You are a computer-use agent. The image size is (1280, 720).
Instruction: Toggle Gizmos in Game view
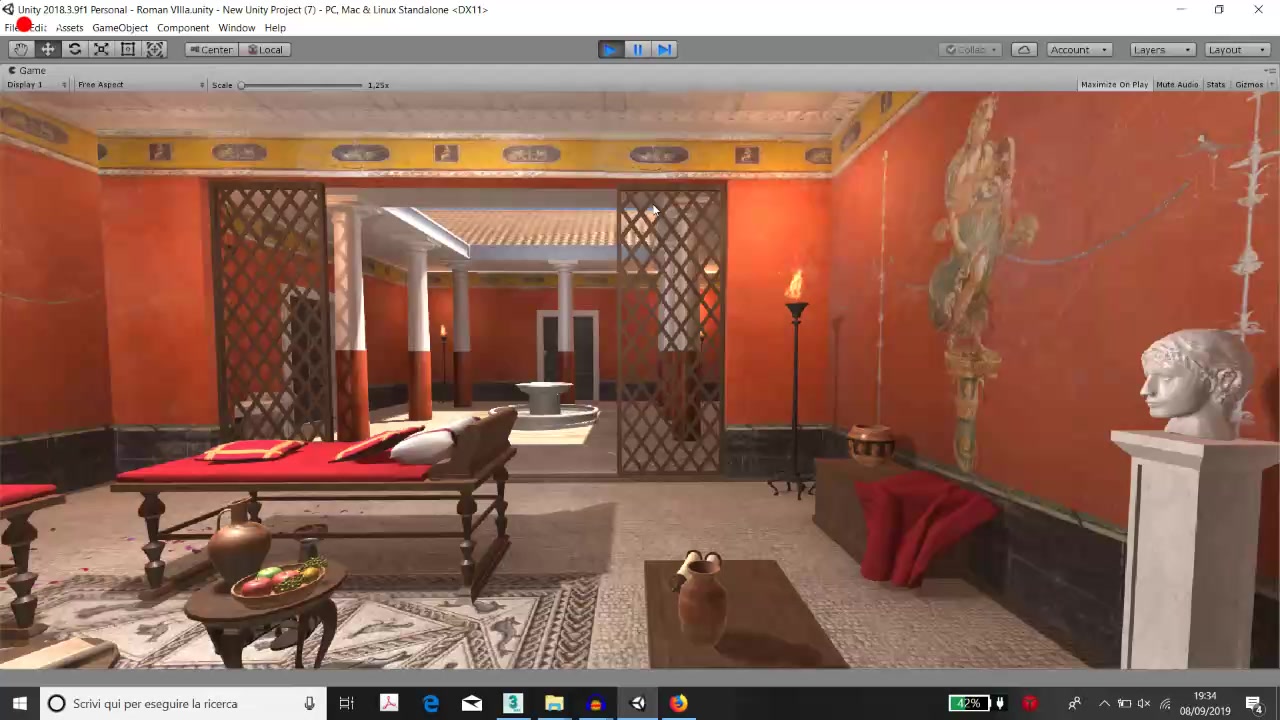(x=1249, y=85)
